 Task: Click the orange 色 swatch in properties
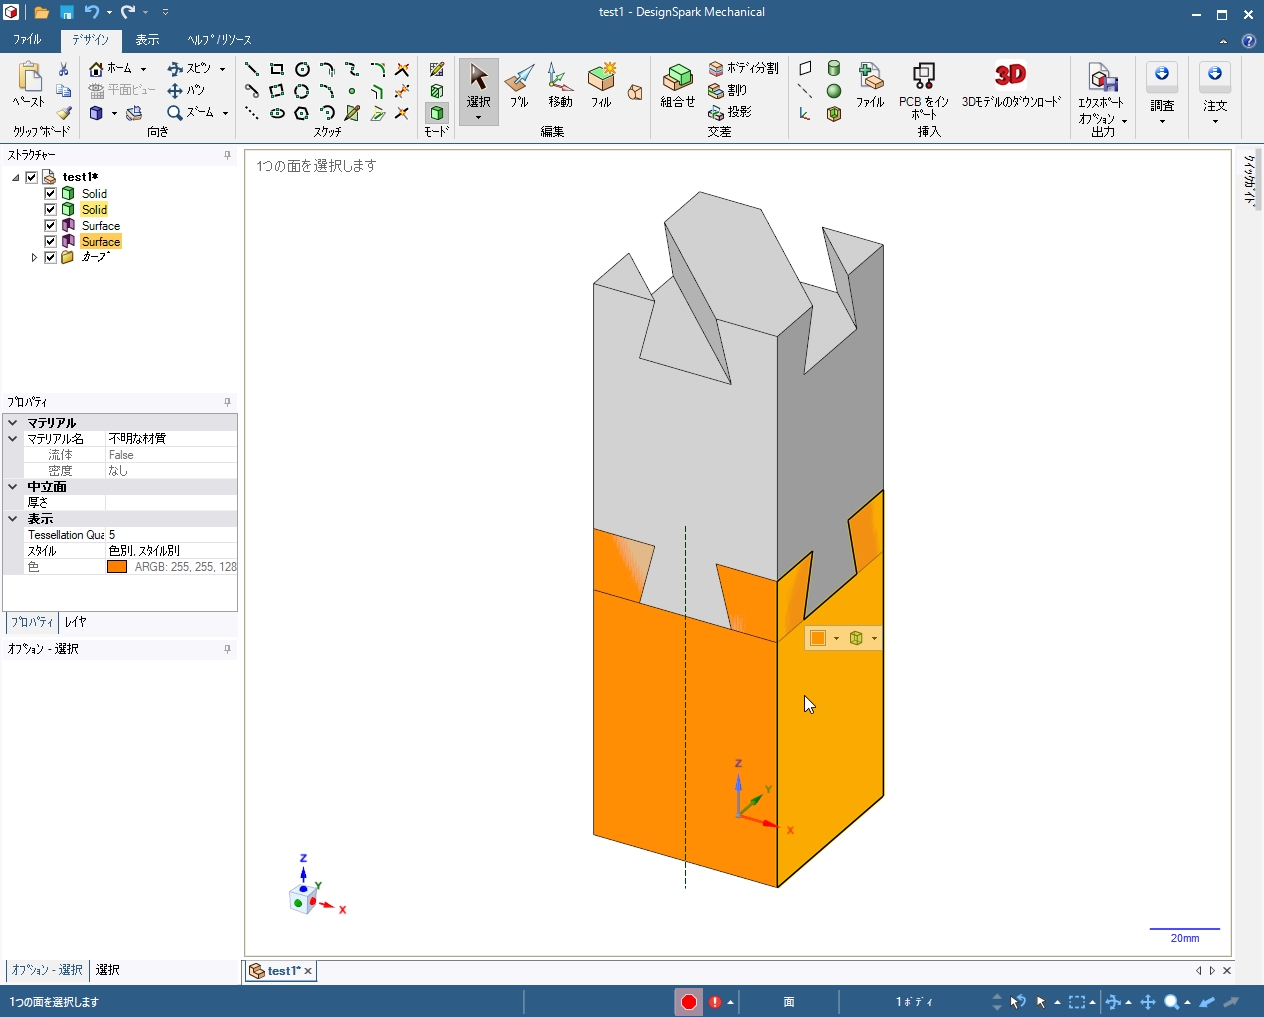click(x=117, y=567)
